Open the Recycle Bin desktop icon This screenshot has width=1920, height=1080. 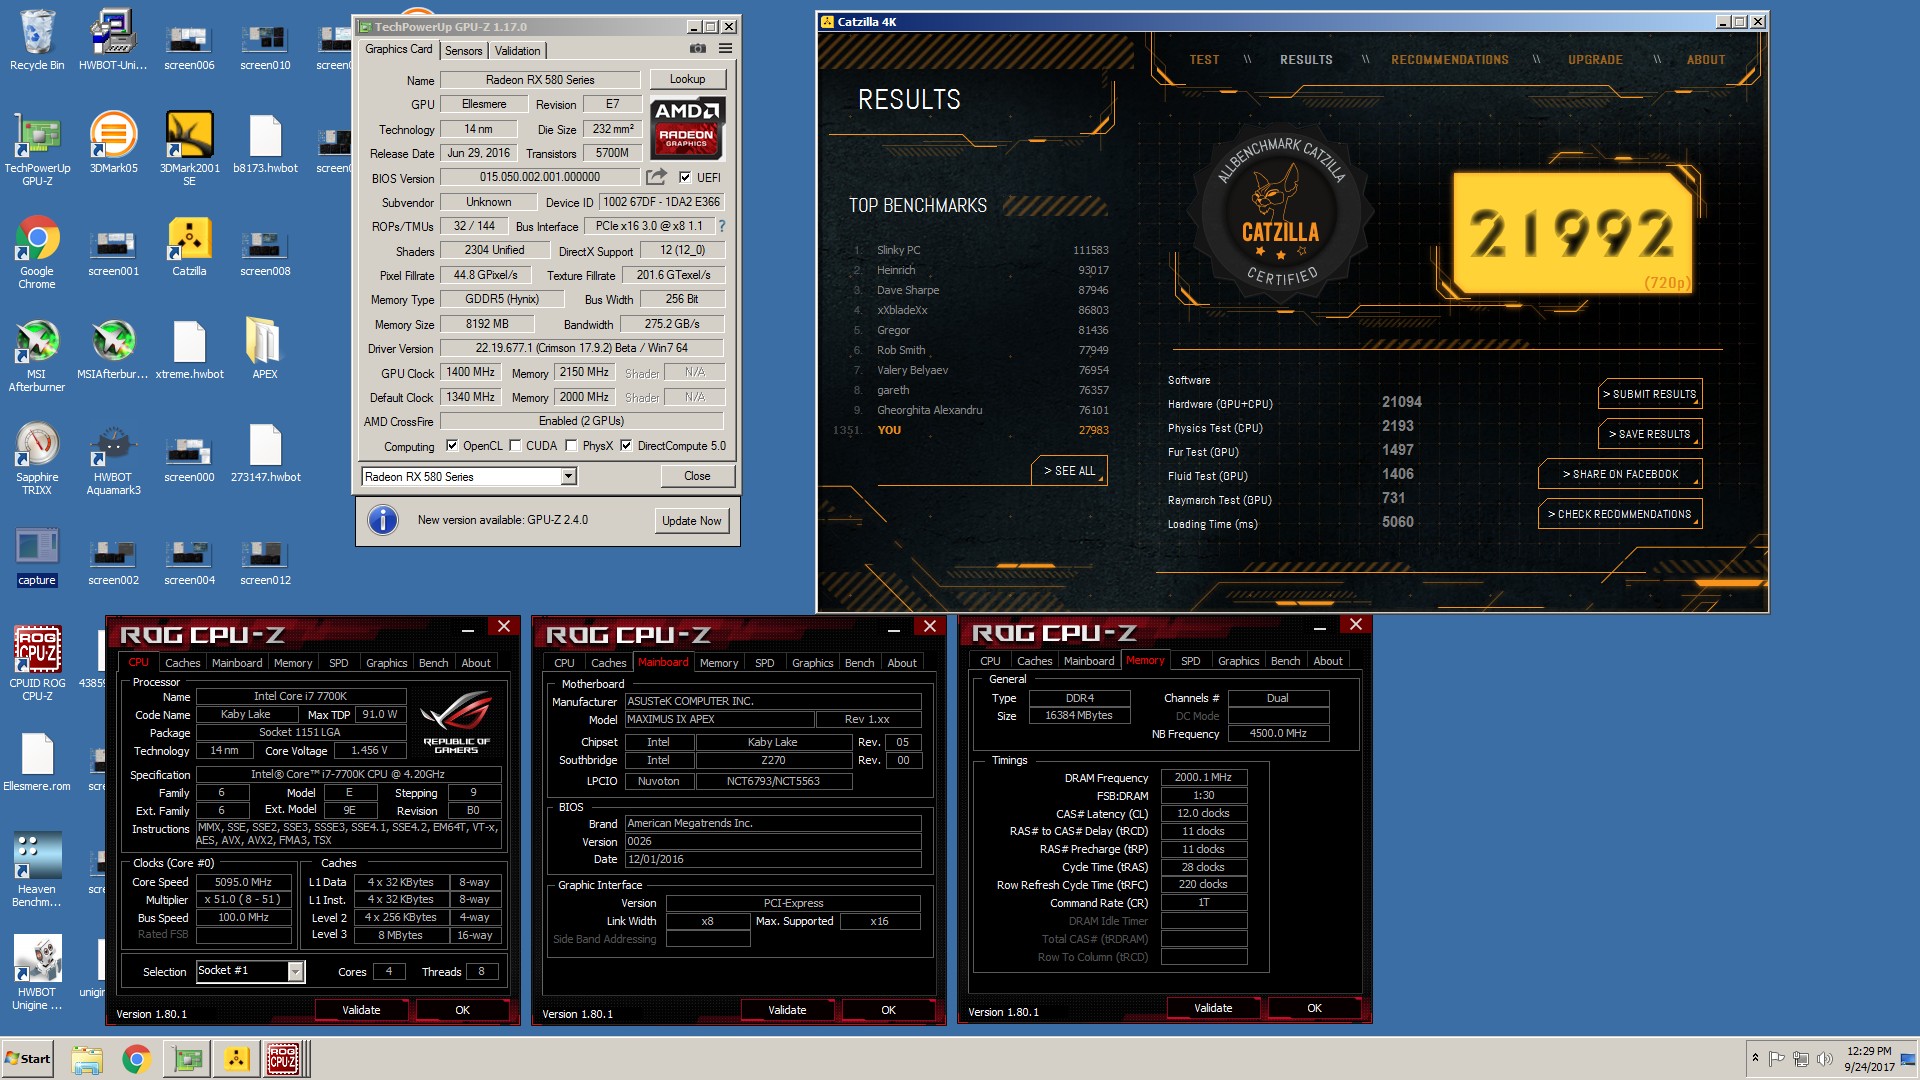(37, 40)
